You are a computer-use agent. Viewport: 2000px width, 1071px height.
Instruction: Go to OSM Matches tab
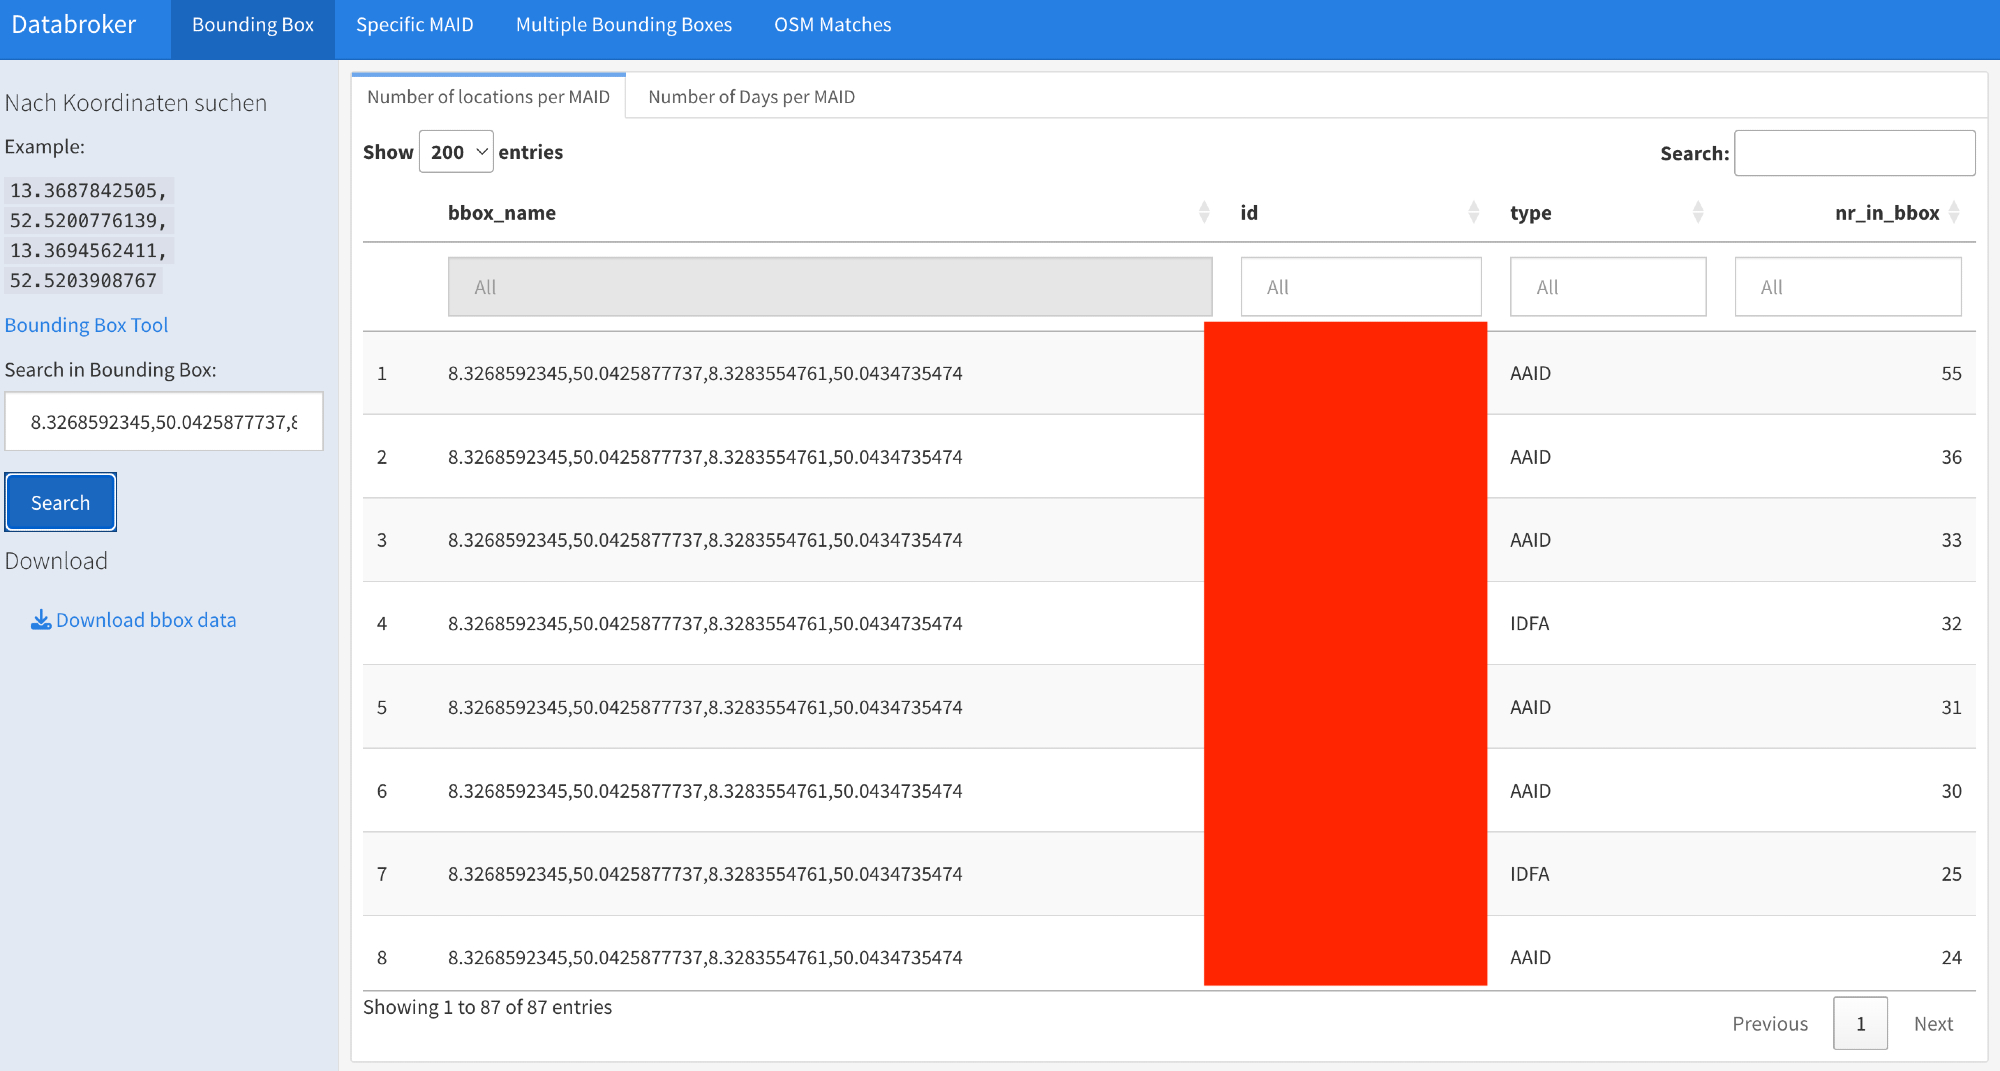tap(832, 25)
